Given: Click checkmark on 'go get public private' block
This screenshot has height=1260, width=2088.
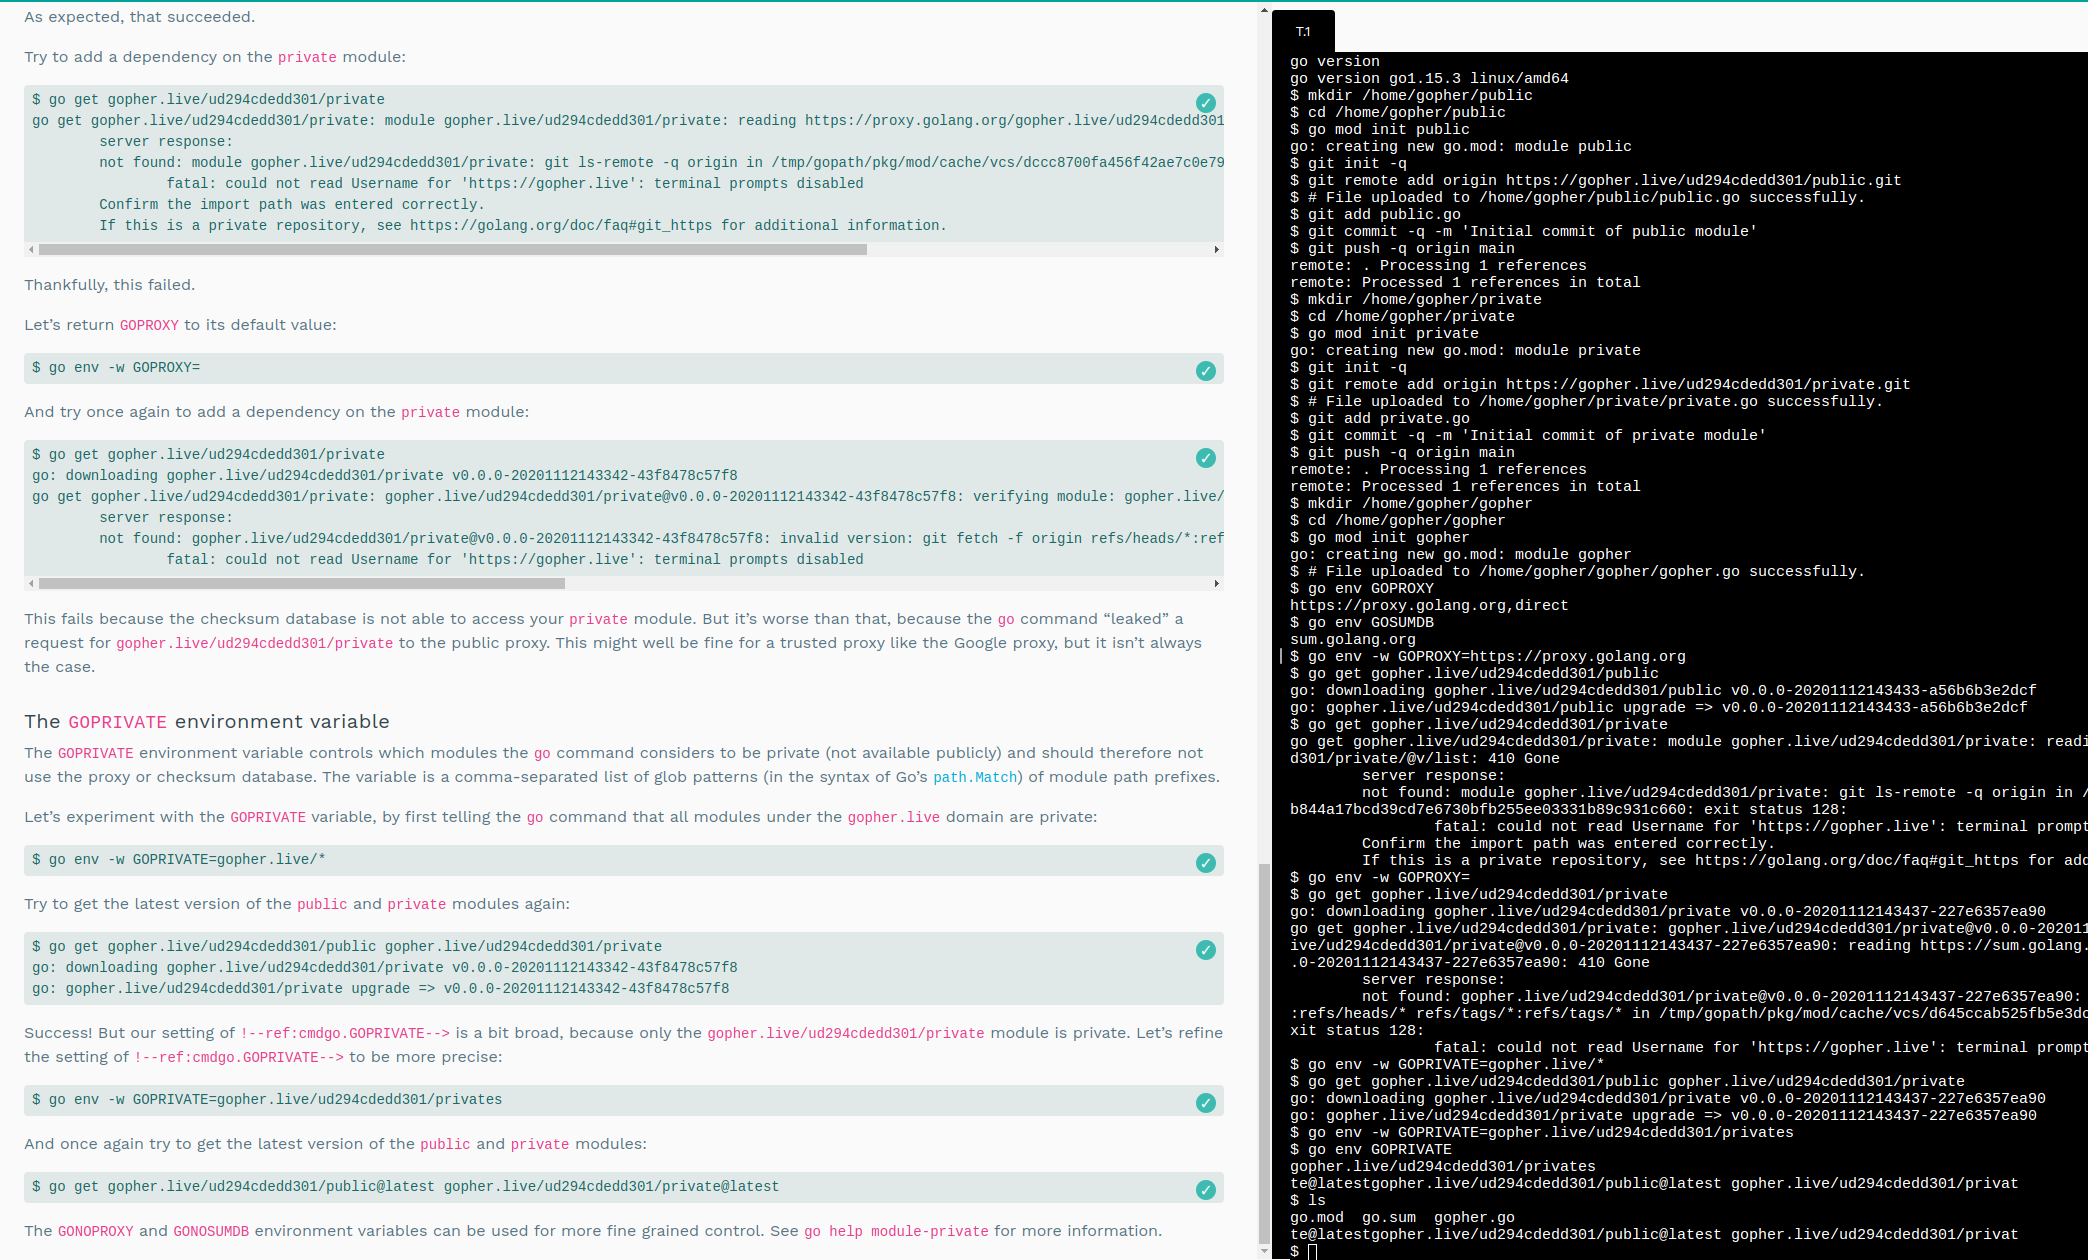Looking at the screenshot, I should coord(1206,950).
